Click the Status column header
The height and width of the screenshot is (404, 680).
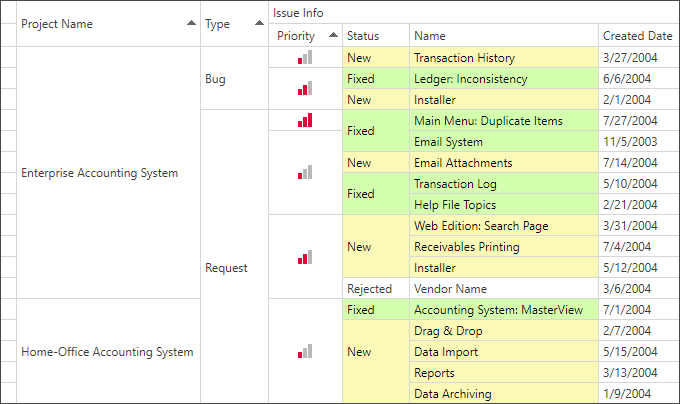375,36
